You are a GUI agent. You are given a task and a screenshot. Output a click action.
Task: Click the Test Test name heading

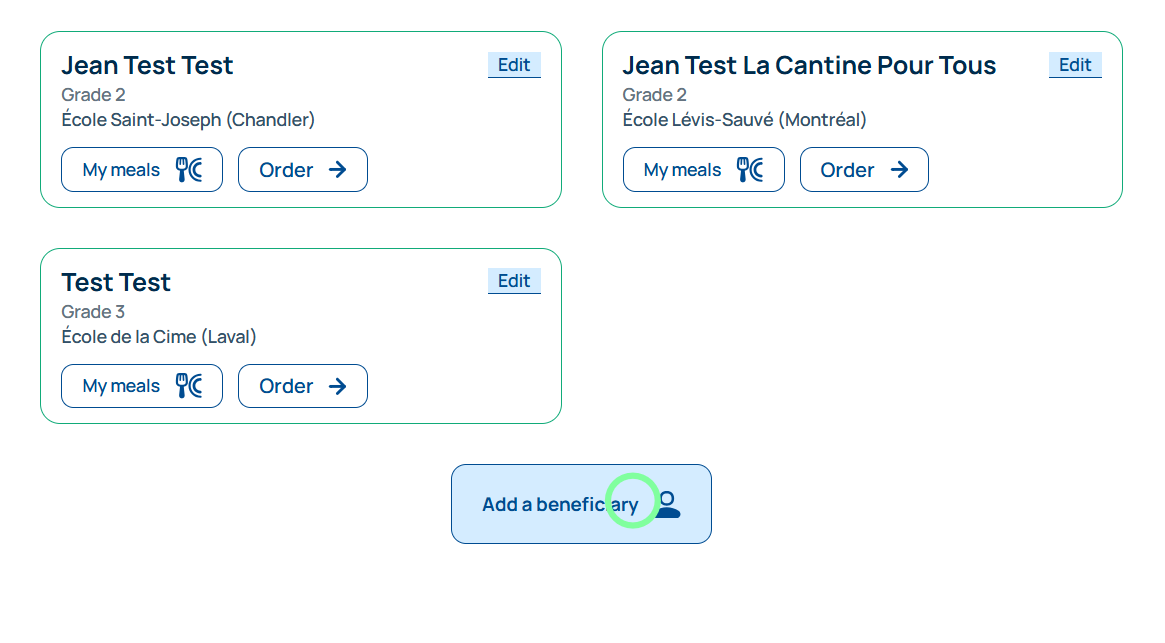[x=116, y=282]
